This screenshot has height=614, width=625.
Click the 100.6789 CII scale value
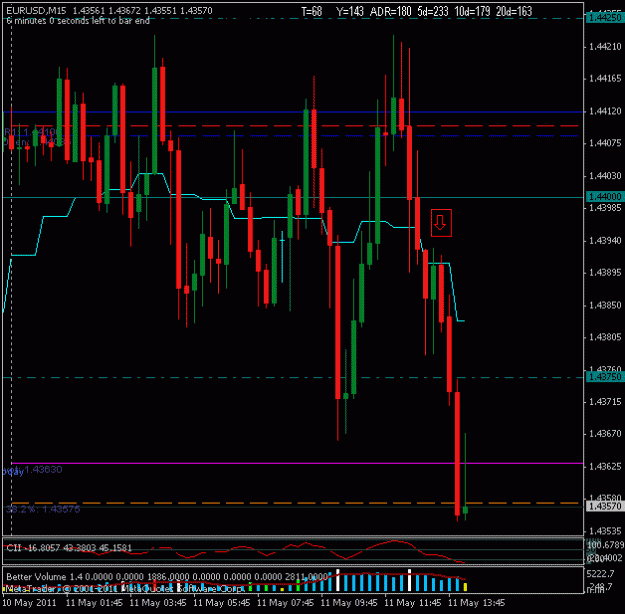tap(606, 545)
